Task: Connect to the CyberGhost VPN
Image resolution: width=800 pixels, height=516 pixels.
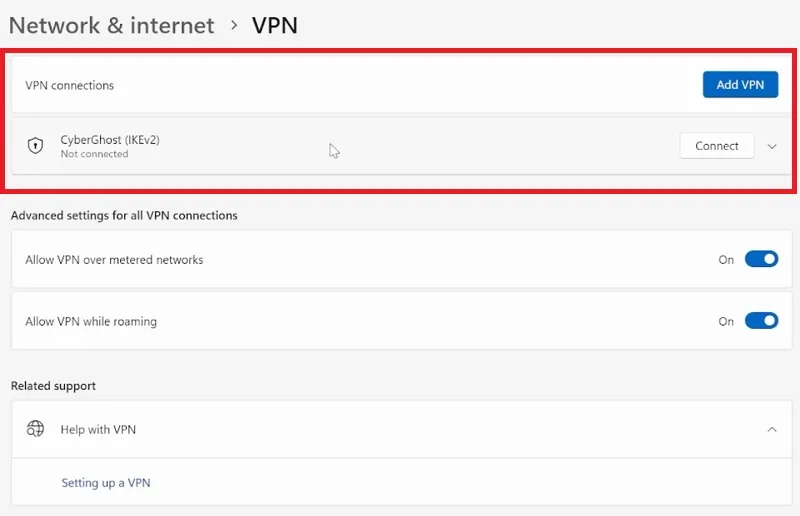Action: tap(716, 146)
